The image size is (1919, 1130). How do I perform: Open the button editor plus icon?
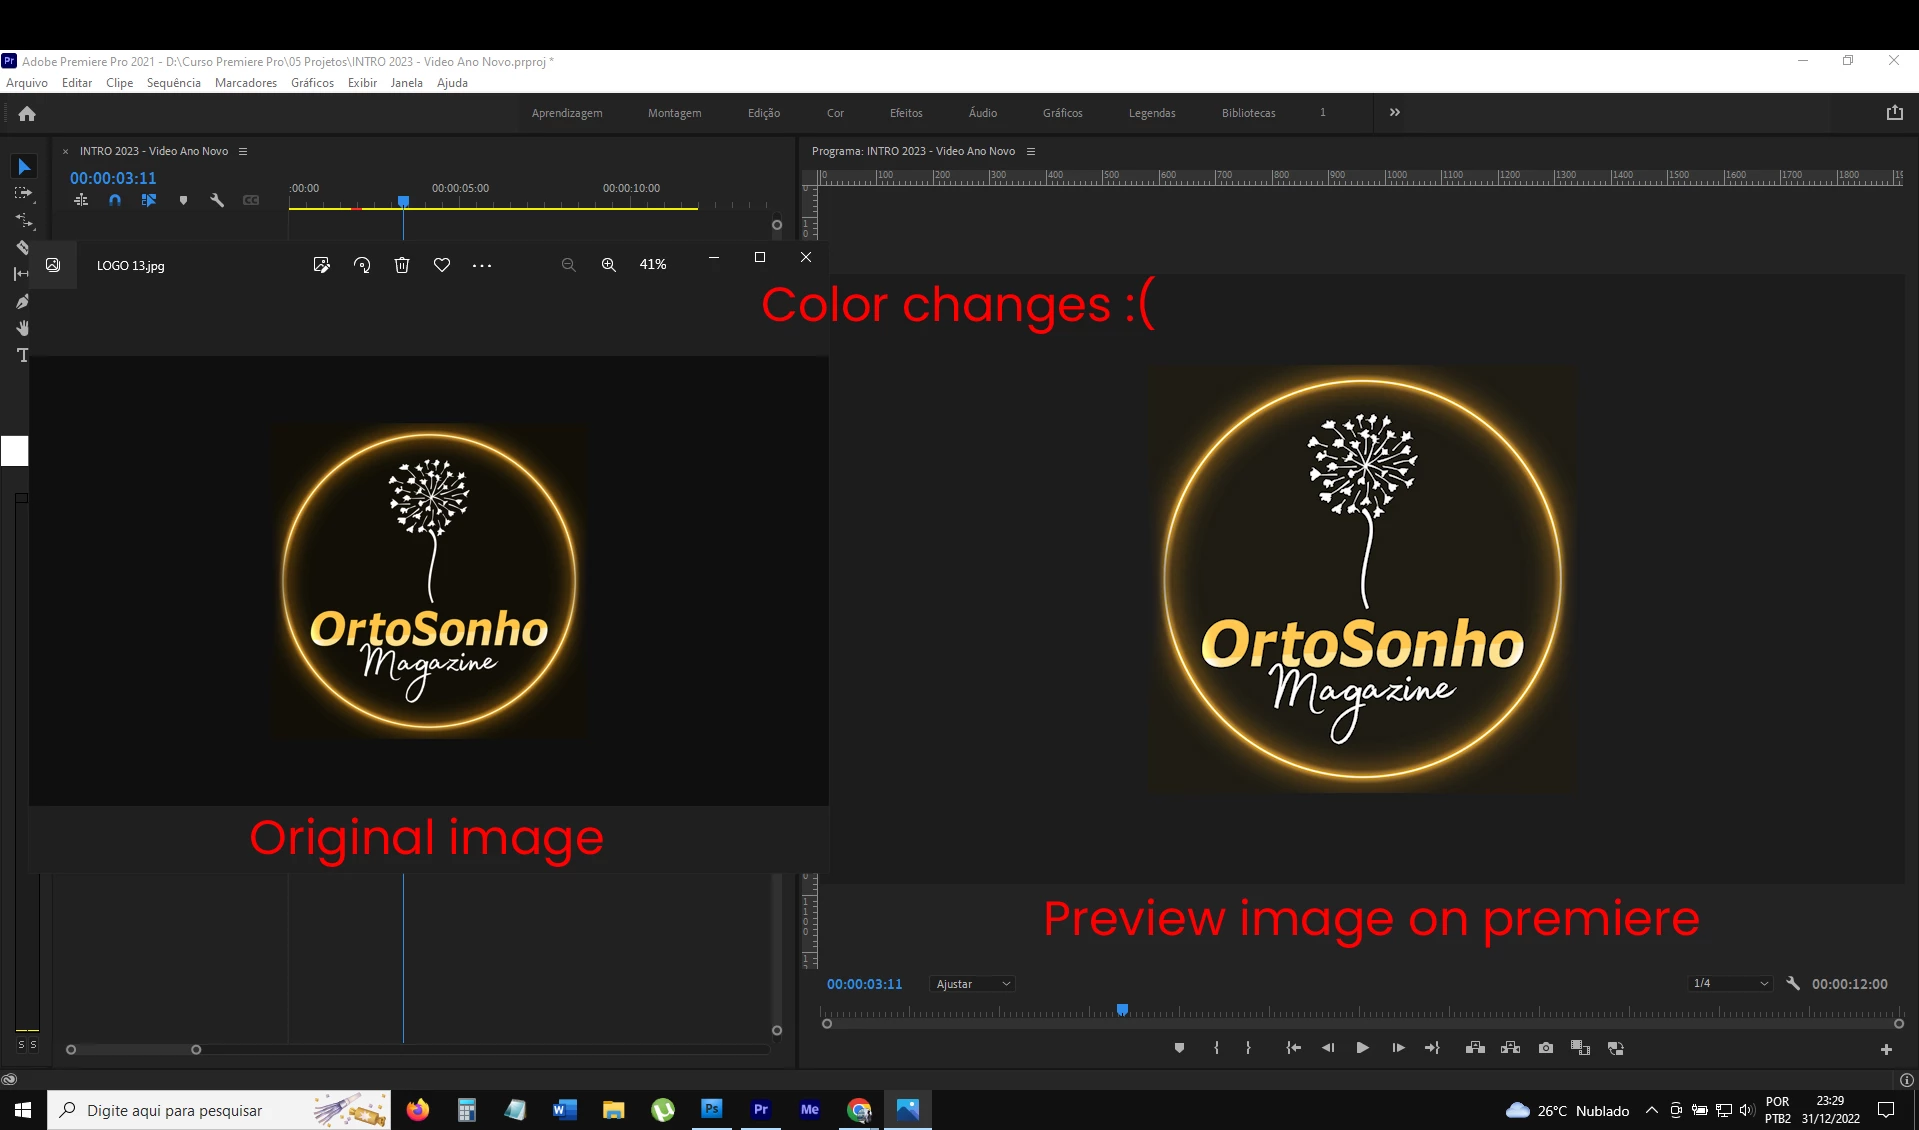point(1886,1049)
